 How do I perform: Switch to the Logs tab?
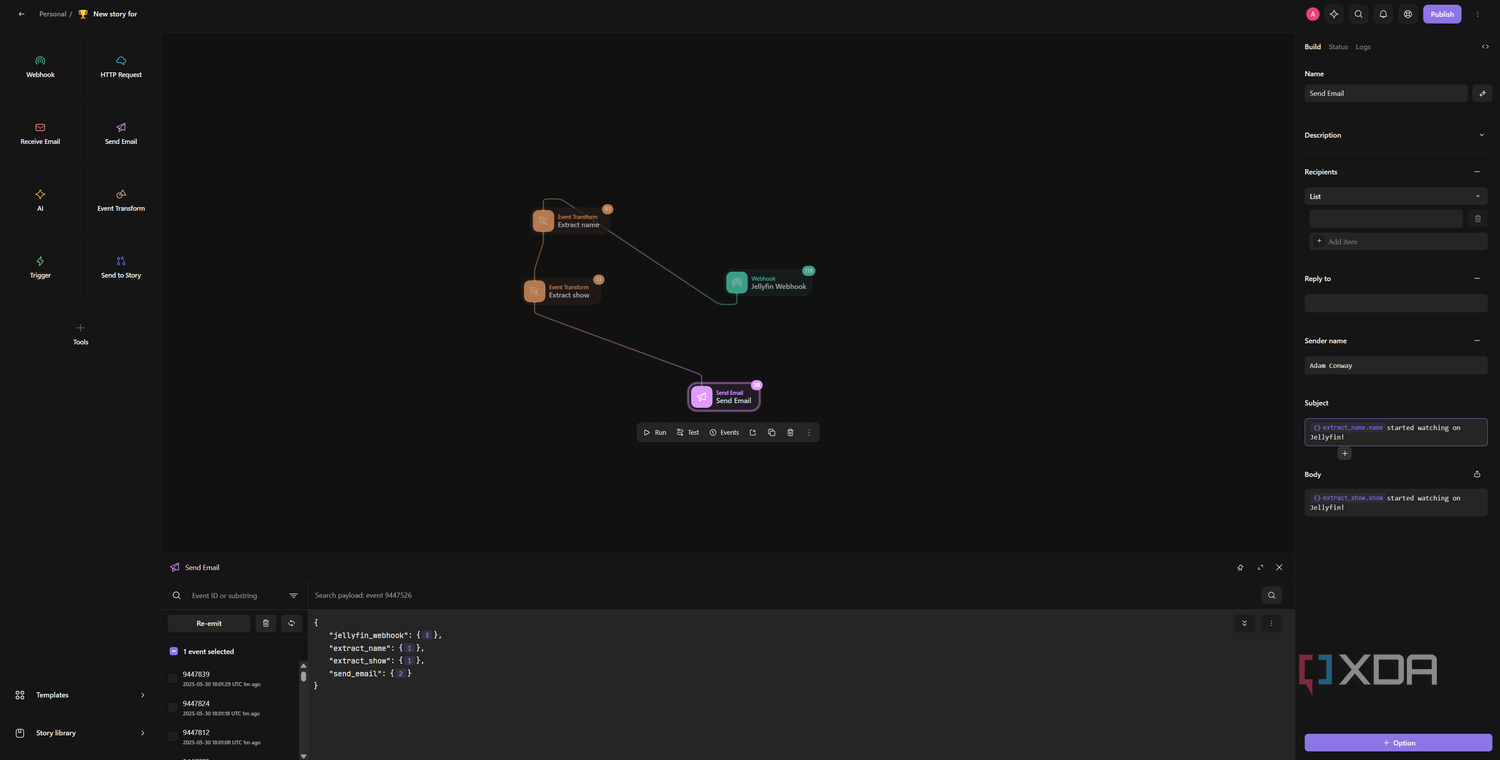(x=1363, y=47)
